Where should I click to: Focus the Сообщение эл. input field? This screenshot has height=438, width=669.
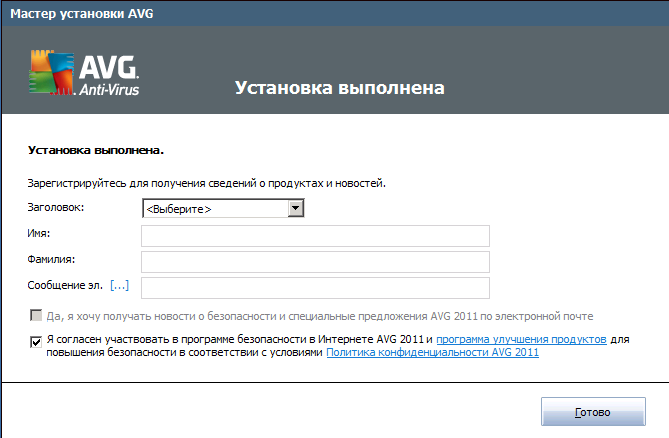pos(315,288)
